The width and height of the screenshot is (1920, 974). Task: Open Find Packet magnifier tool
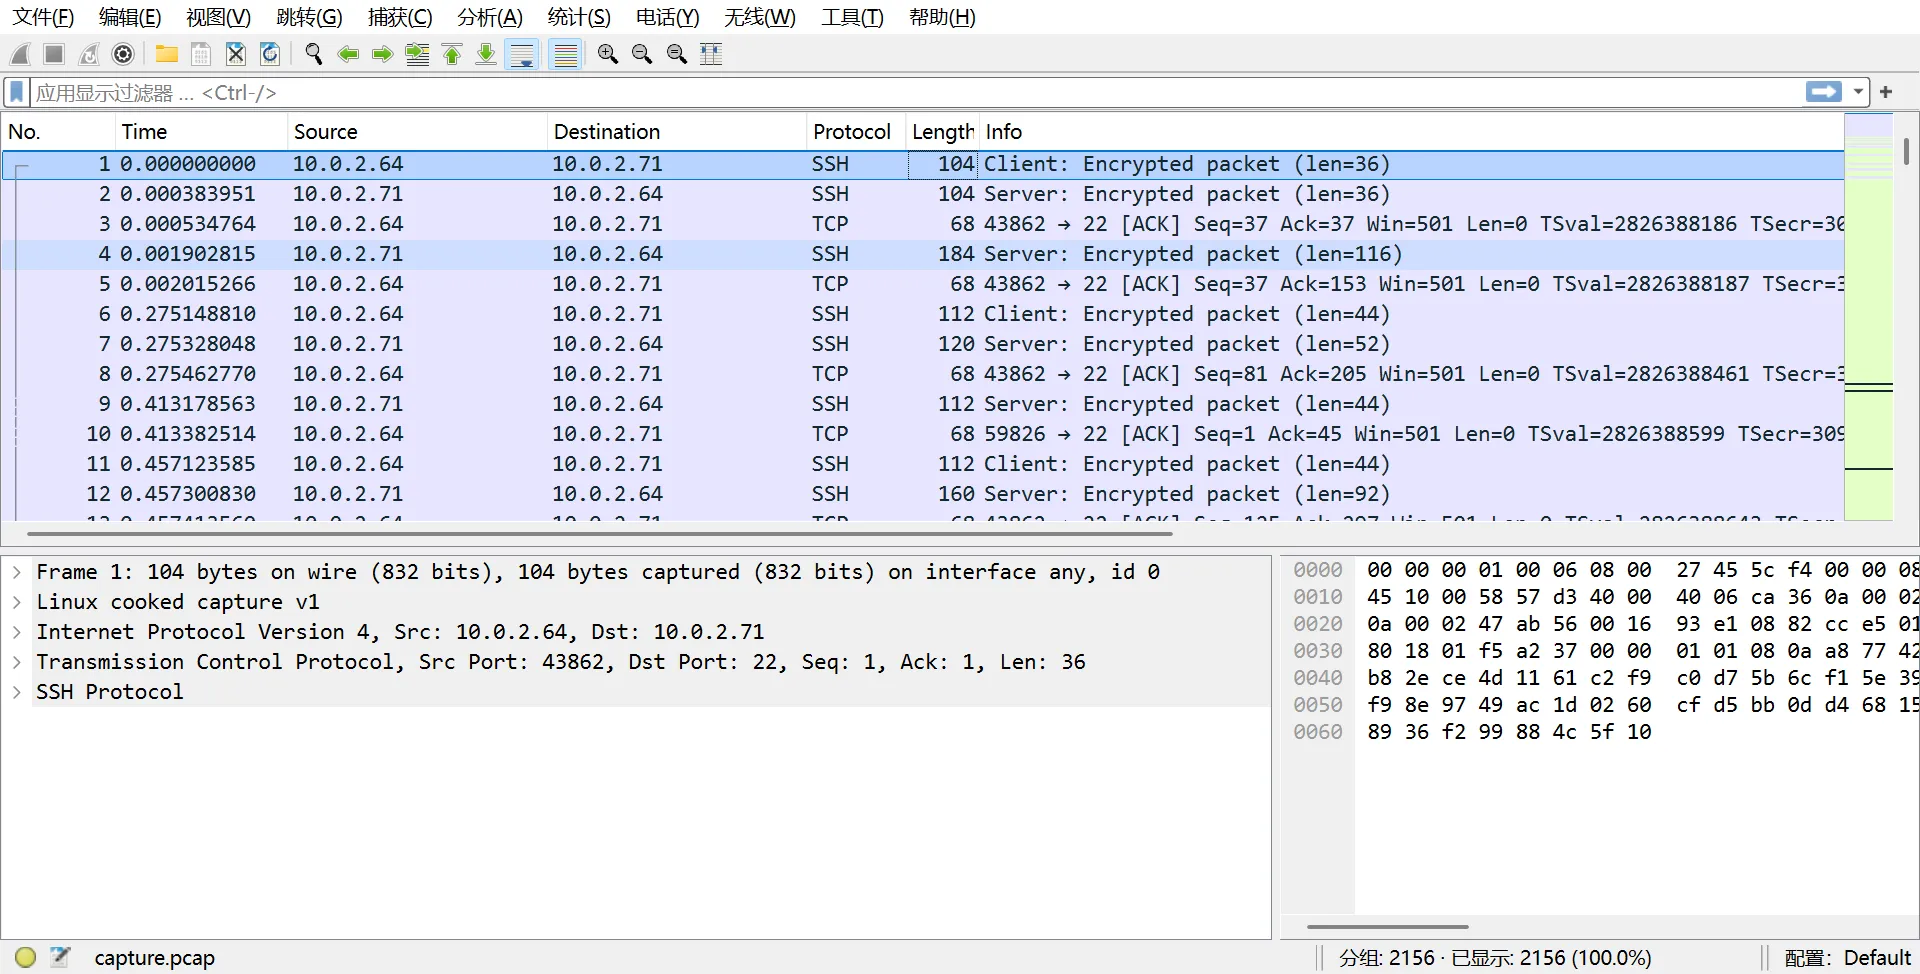pos(313,54)
